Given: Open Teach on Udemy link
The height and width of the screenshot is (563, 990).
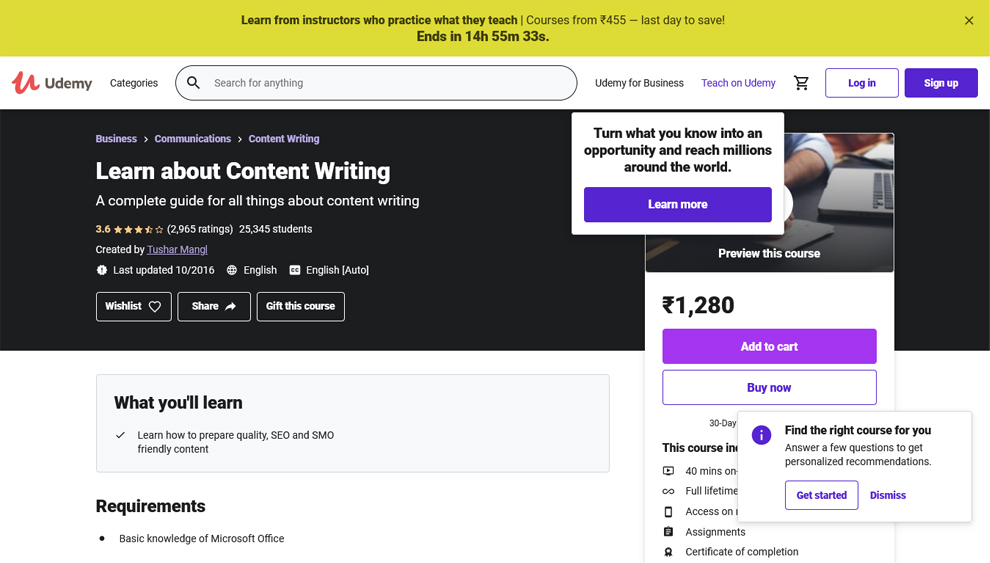Looking at the screenshot, I should pos(738,83).
